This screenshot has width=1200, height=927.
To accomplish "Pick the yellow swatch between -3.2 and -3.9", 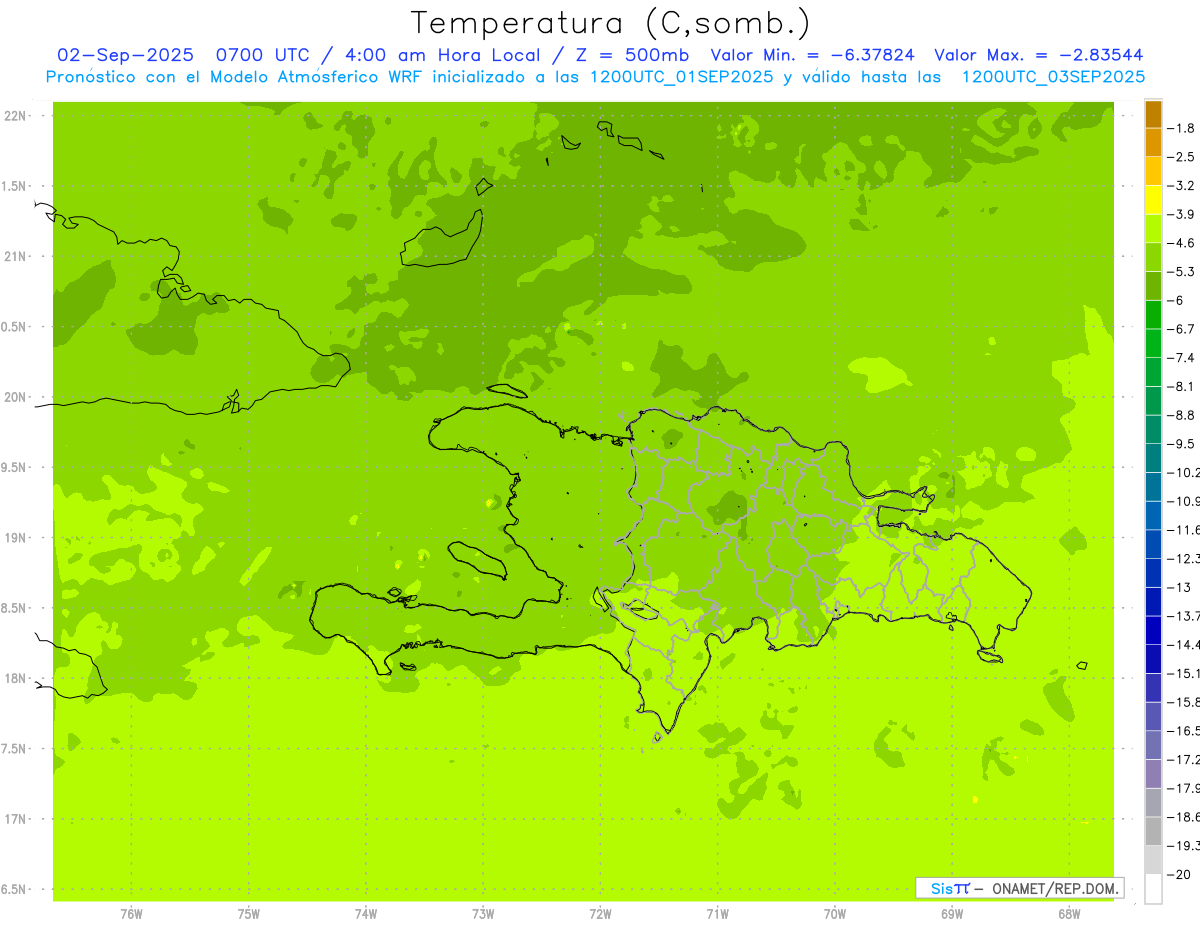I will [x=1153, y=200].
